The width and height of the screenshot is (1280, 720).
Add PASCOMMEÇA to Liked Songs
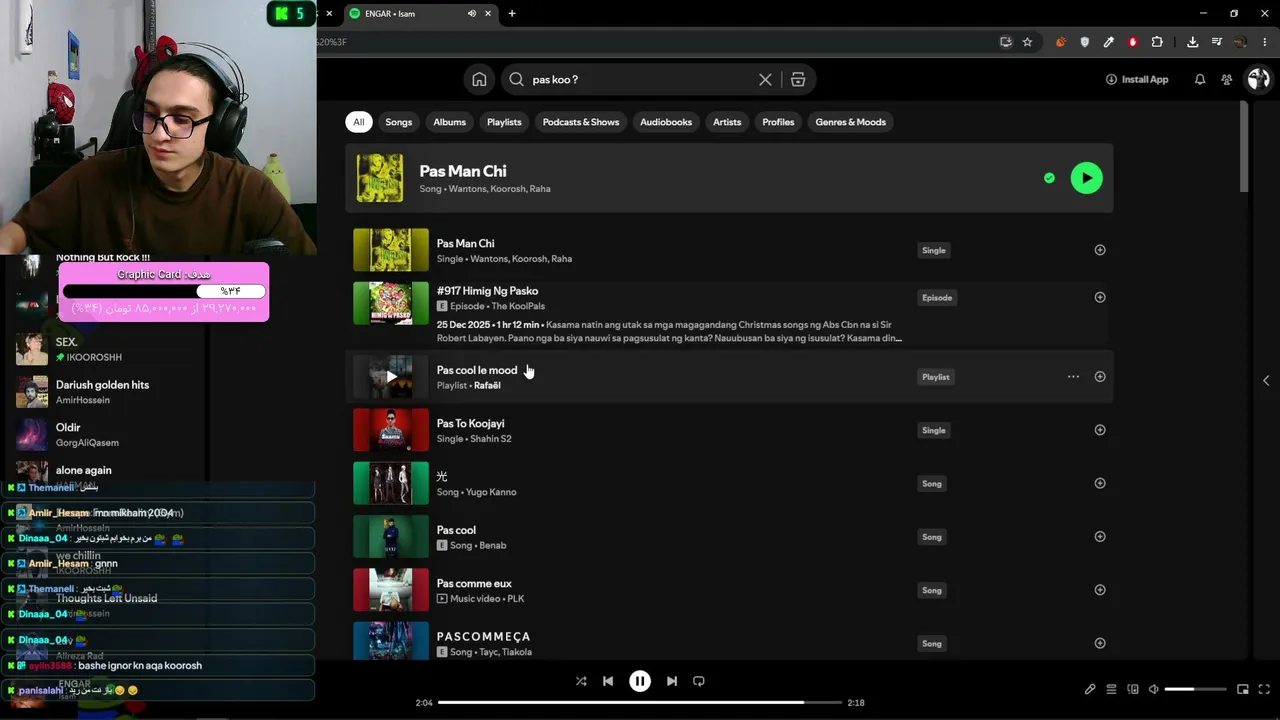coord(1100,643)
